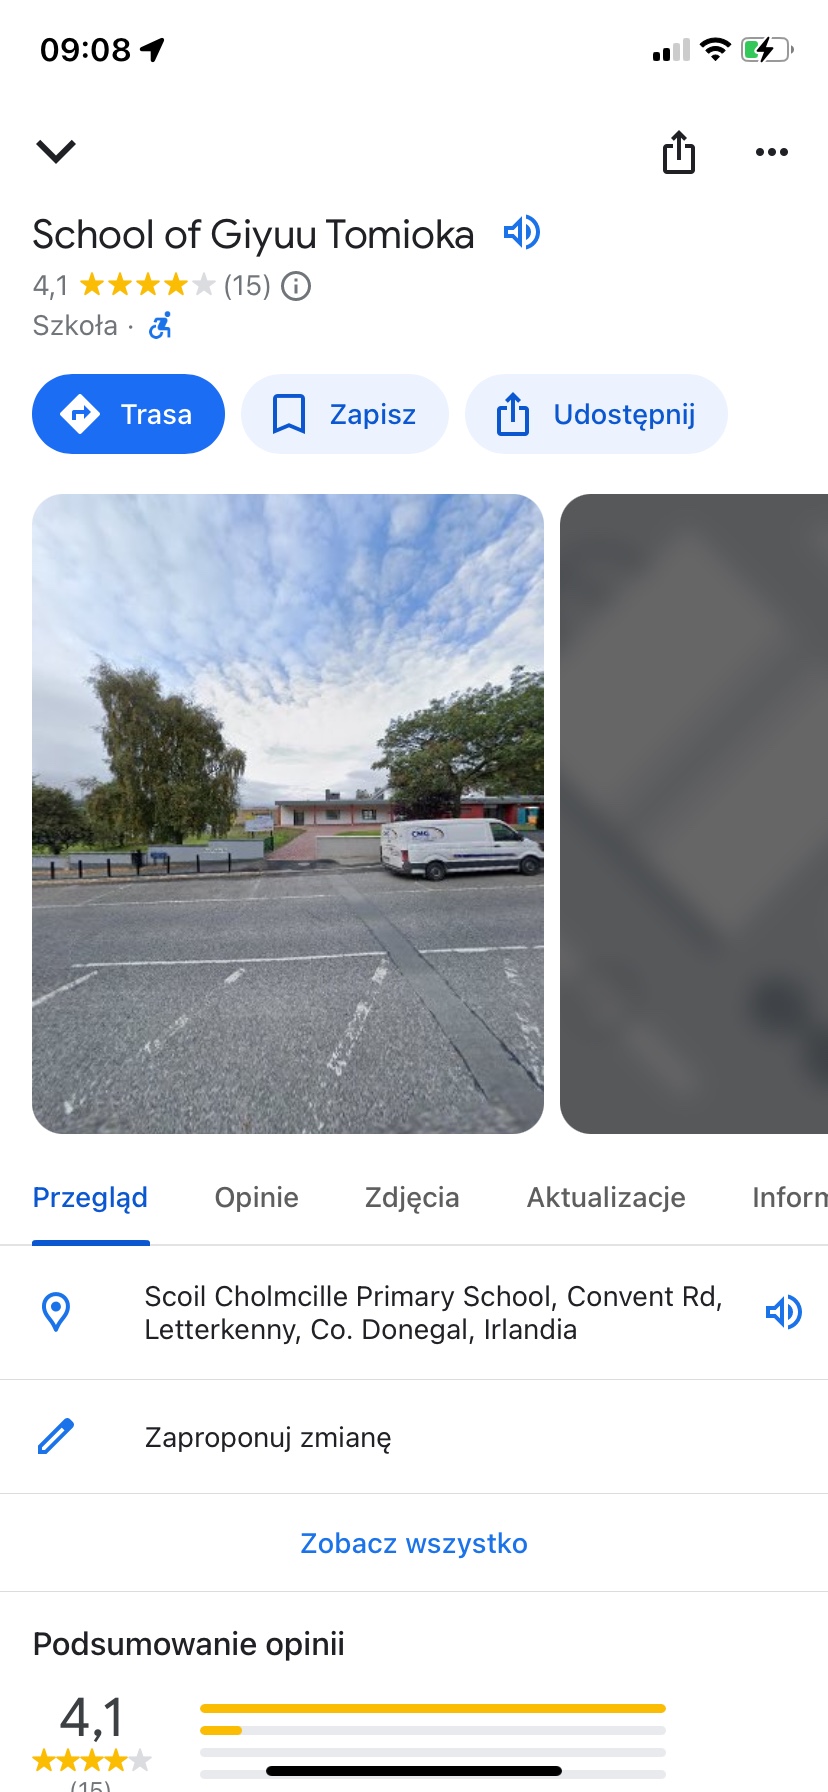Switch to the Zdjęcia tab
828x1792 pixels.
tap(412, 1198)
